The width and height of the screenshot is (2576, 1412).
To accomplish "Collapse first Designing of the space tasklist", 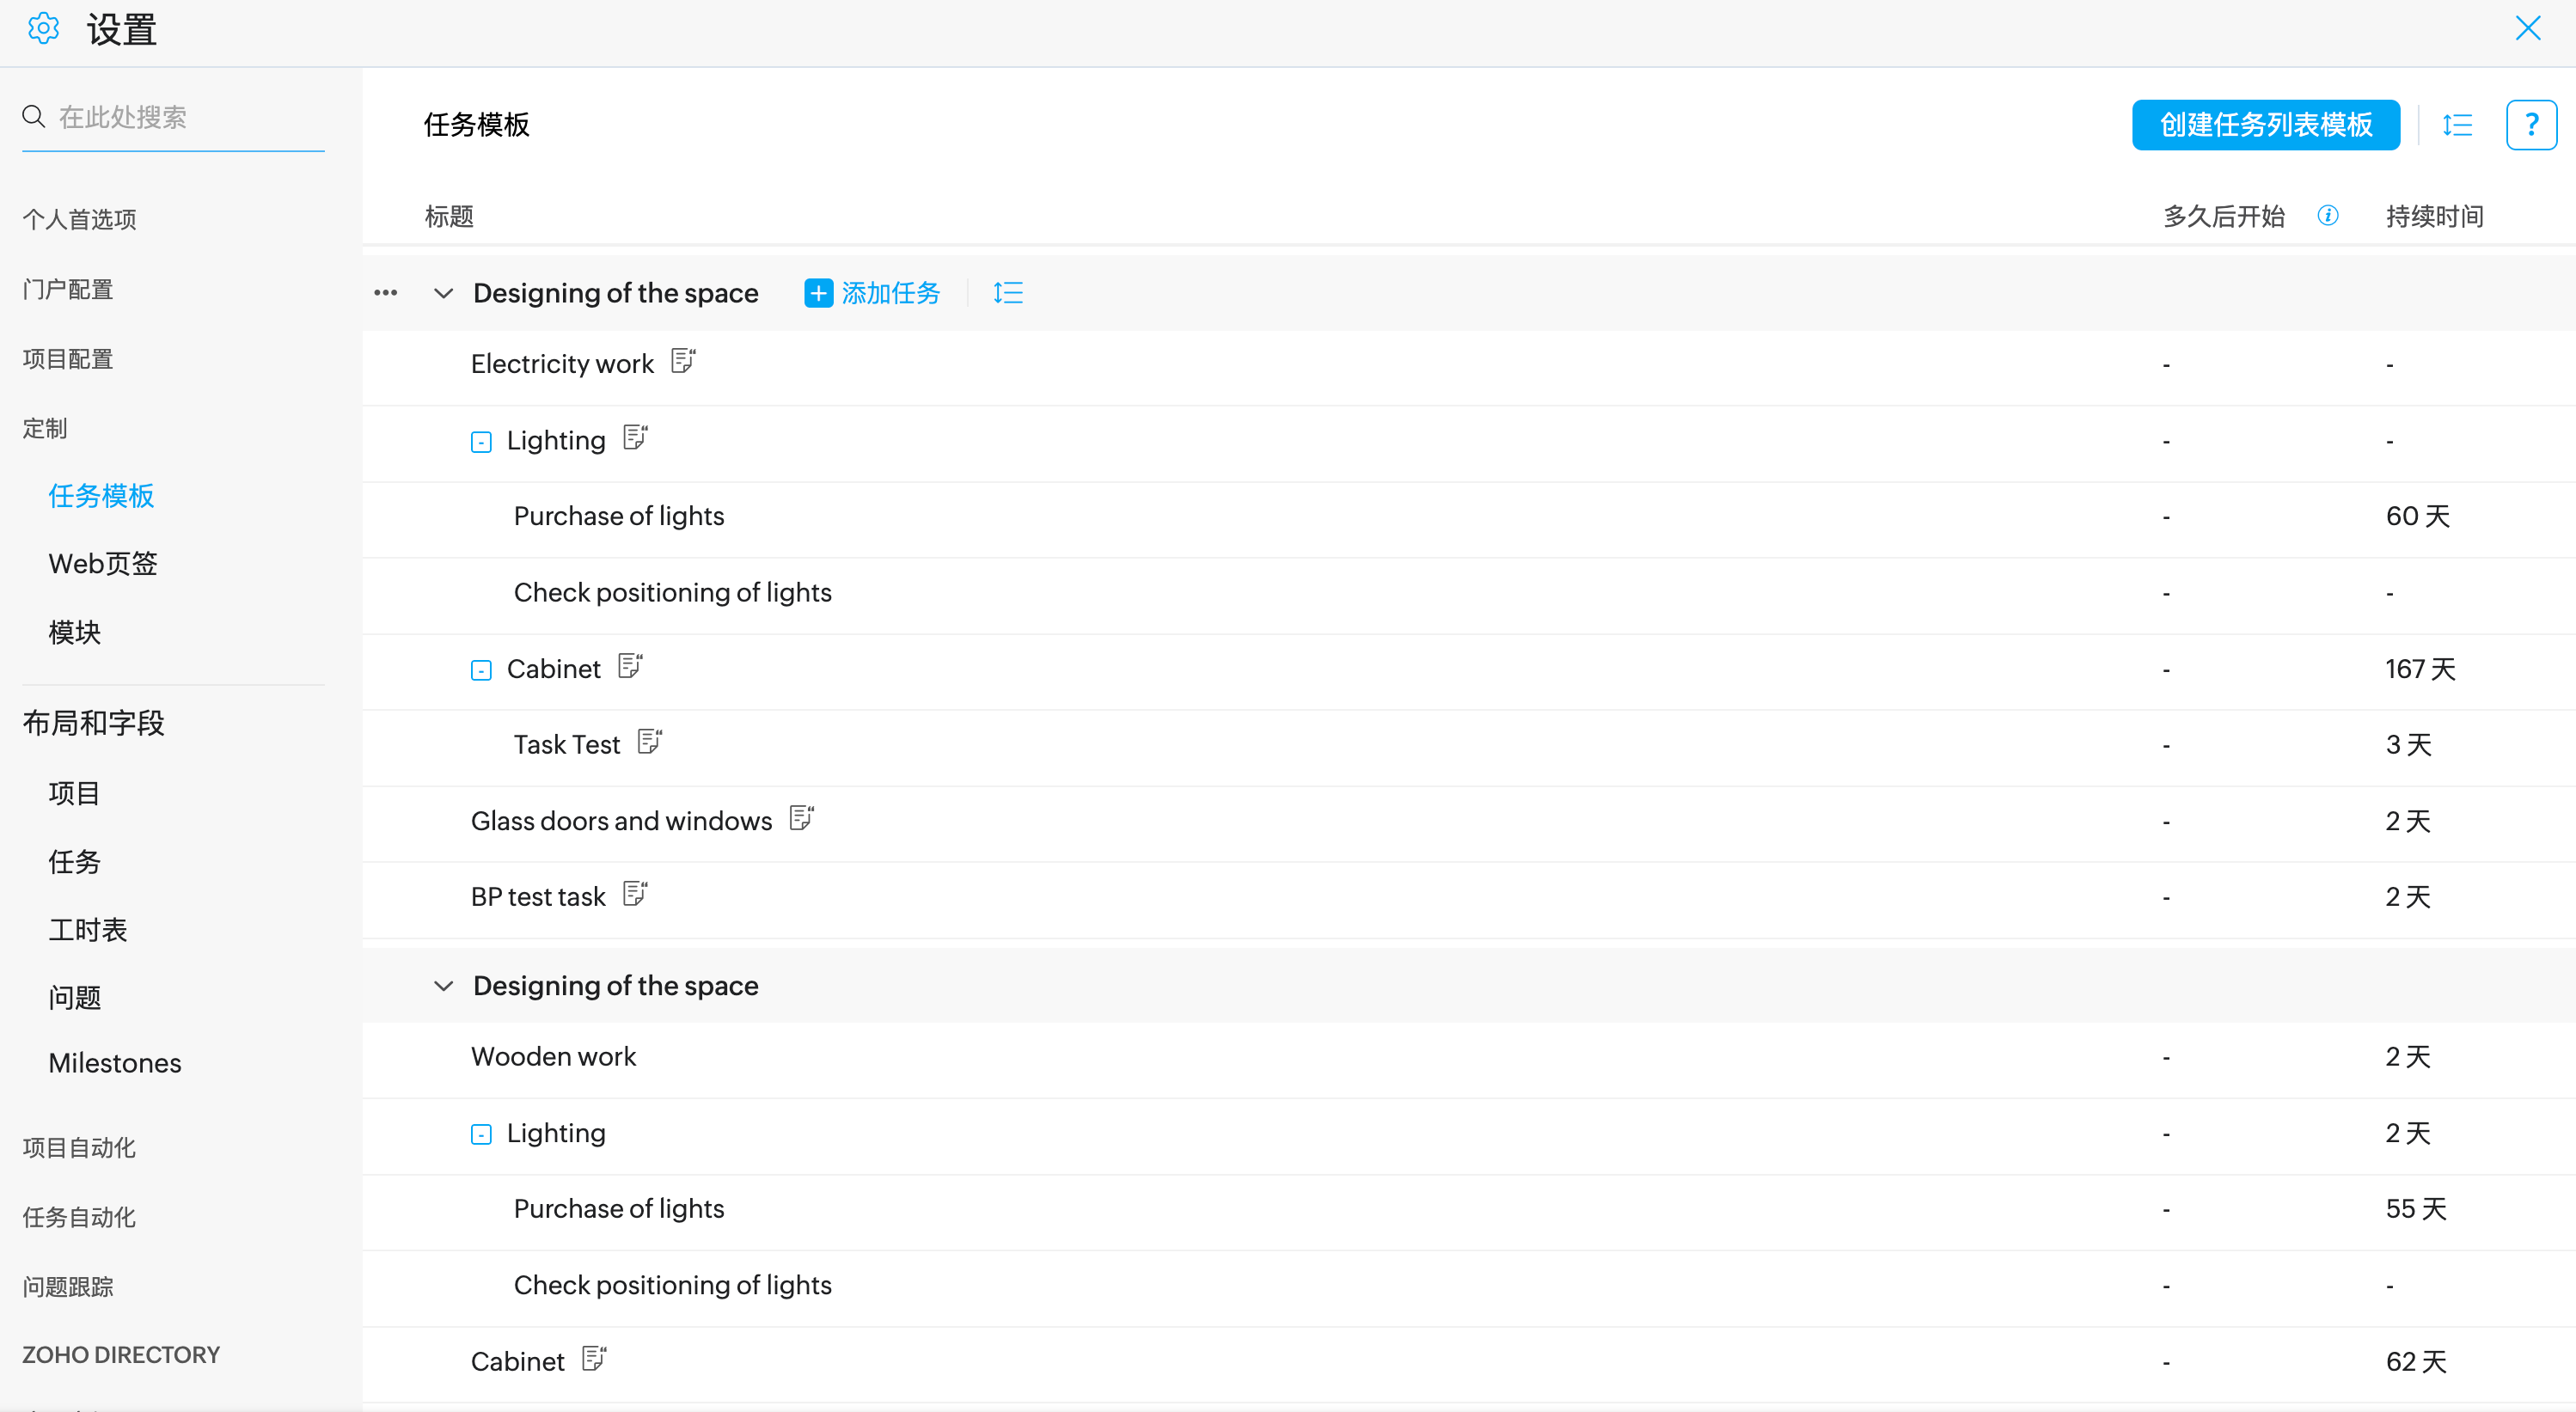I will coord(443,293).
